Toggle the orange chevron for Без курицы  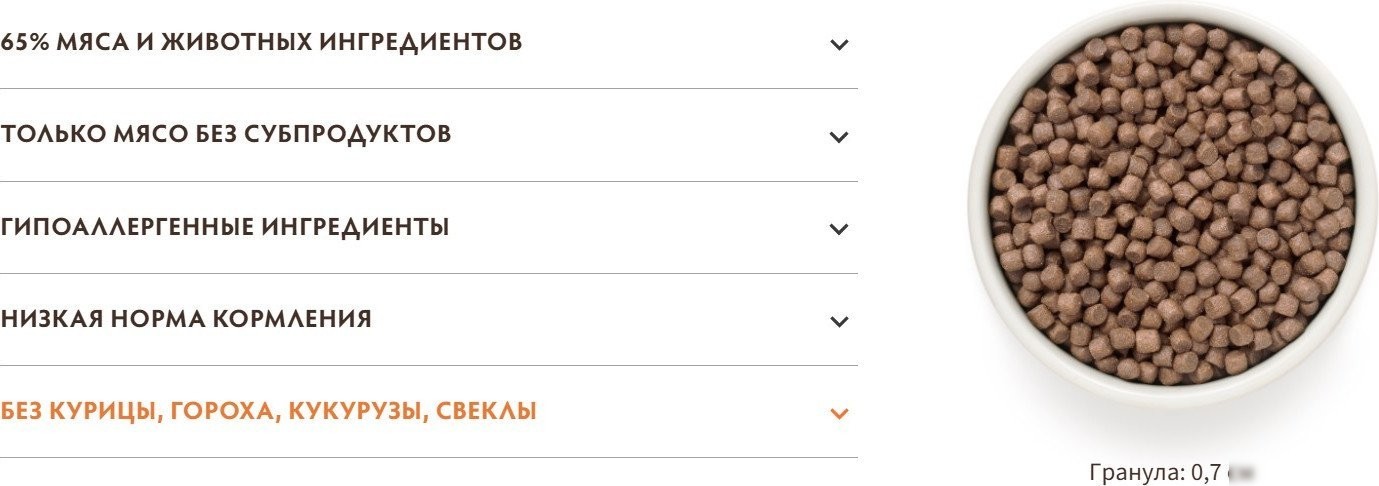click(x=839, y=413)
